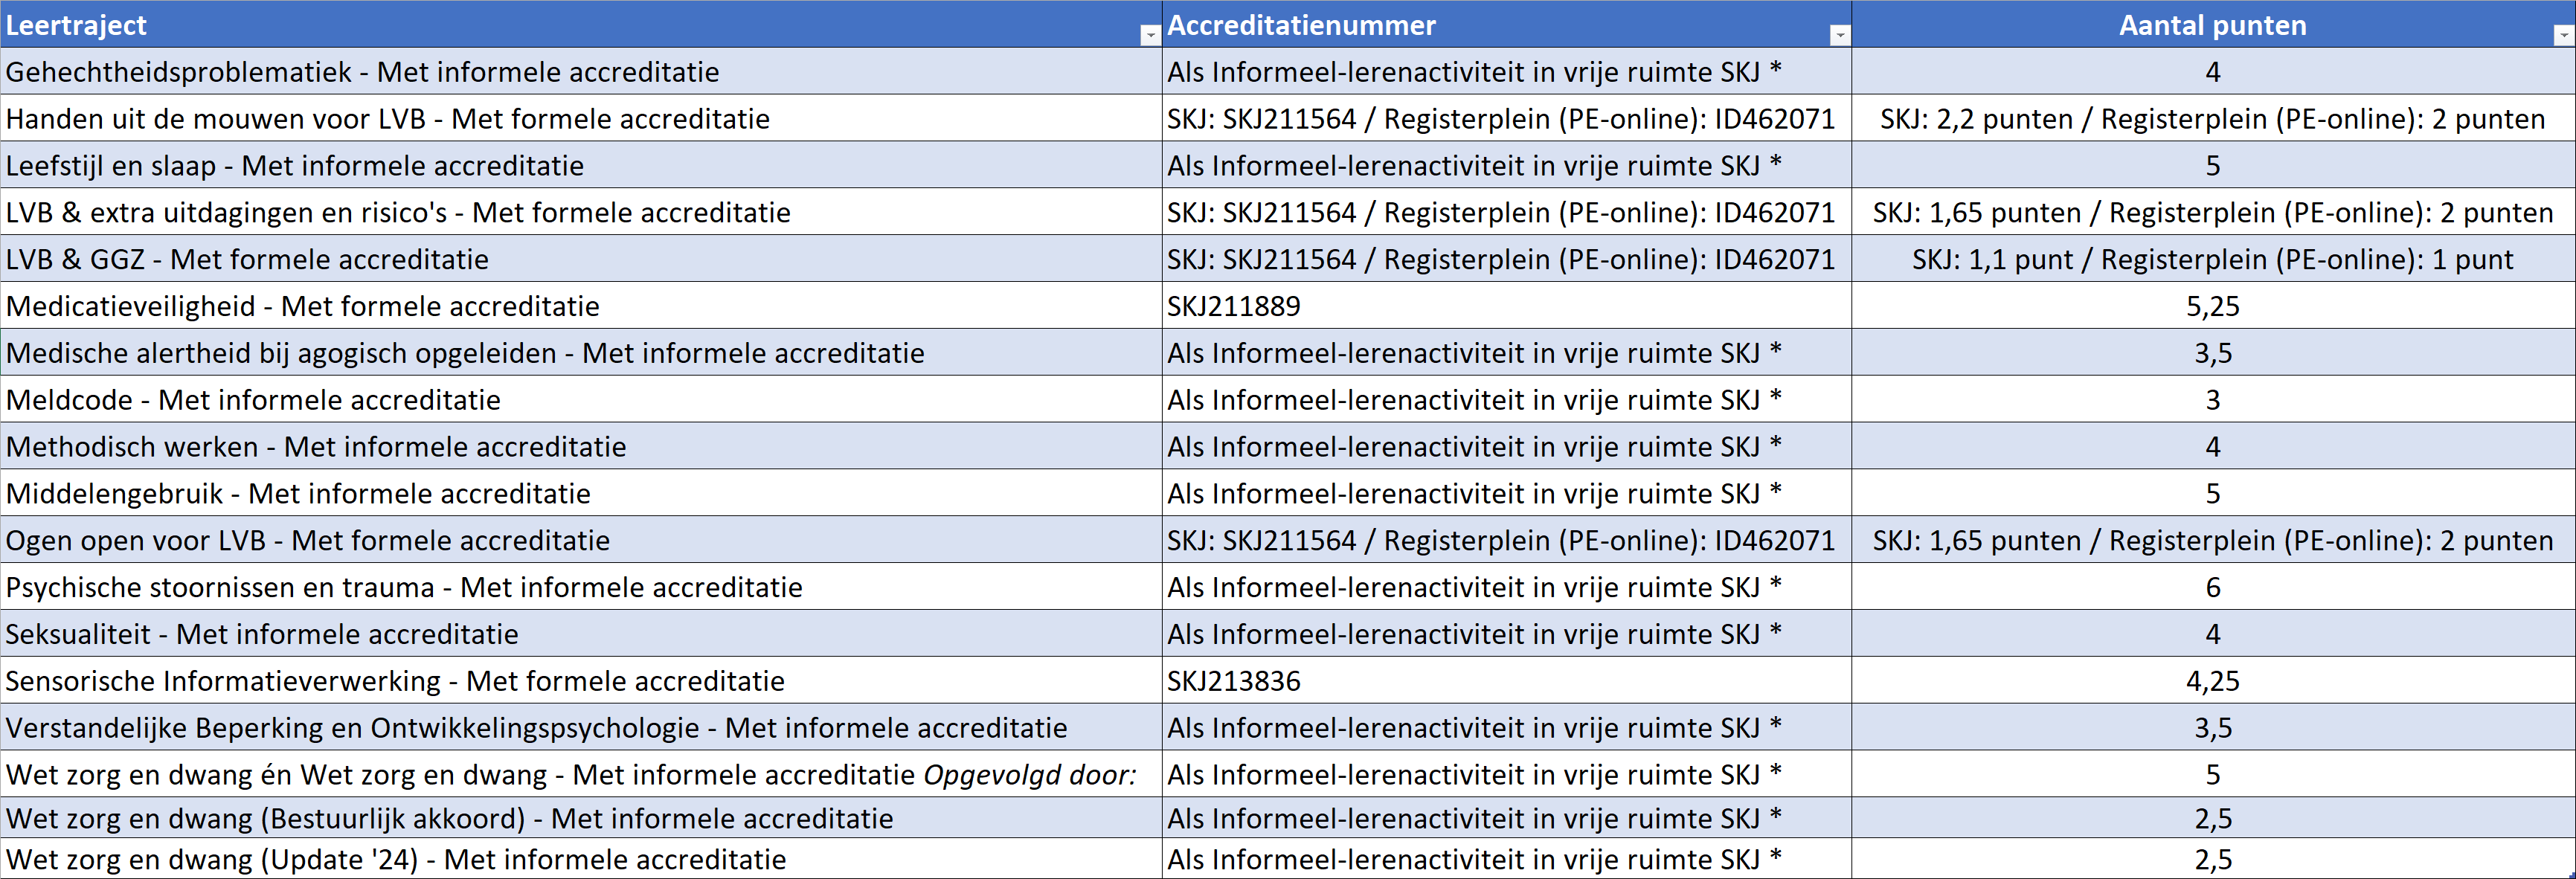
Task: Click the accreditation cell in Methodisch werken row
Action: pos(1507,446)
